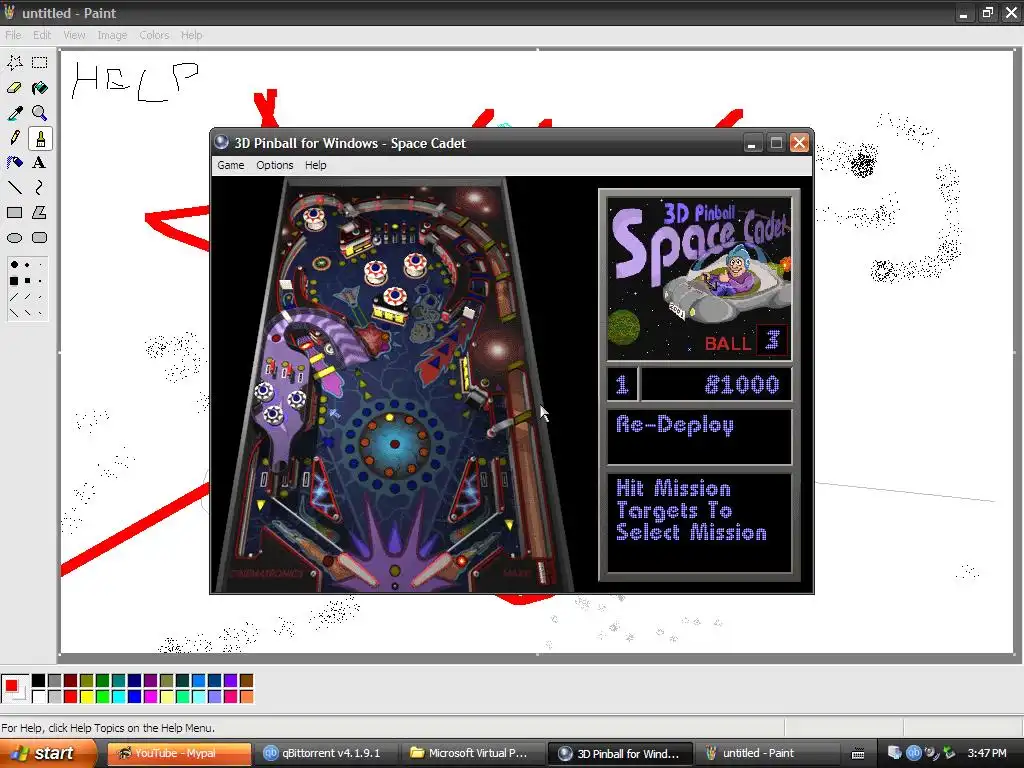Image resolution: width=1024 pixels, height=768 pixels.
Task: Choose the medium square brush shape
Action: [x=27, y=281]
